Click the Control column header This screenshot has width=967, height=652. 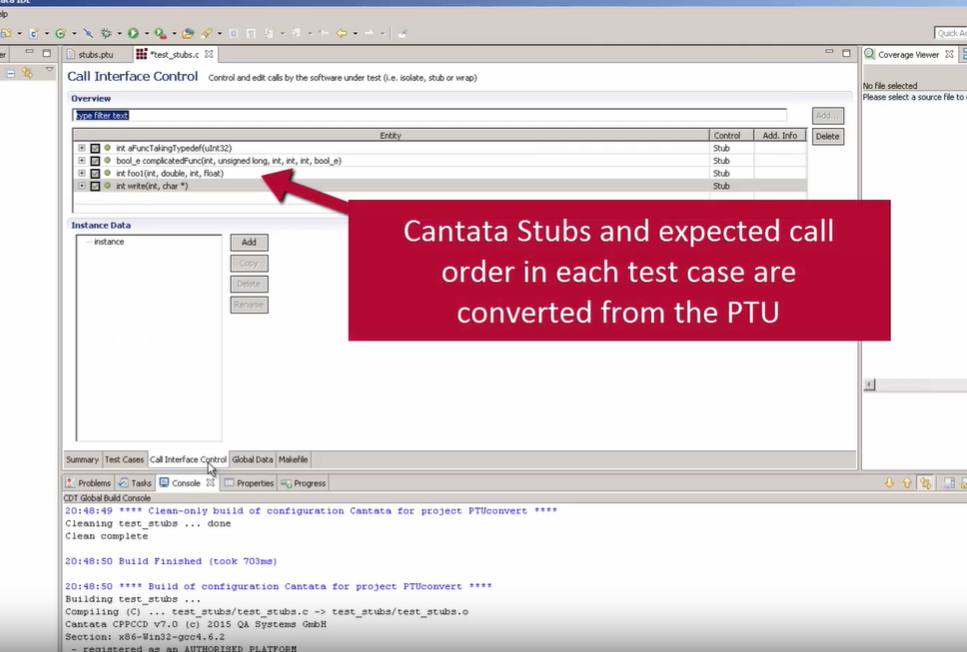click(x=731, y=135)
